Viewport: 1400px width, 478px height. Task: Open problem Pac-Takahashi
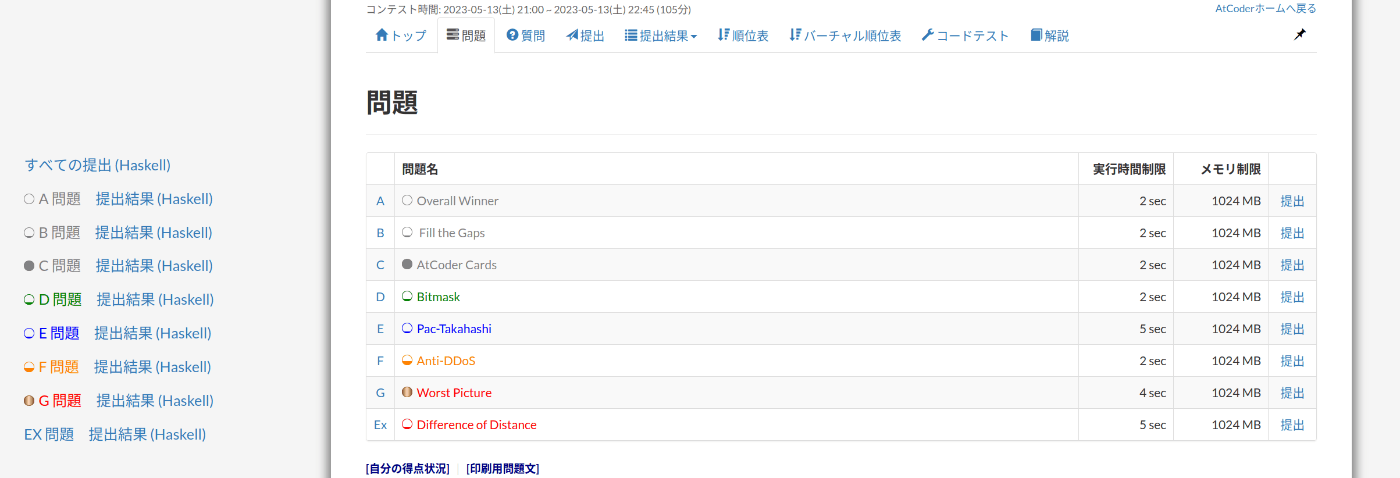click(454, 329)
